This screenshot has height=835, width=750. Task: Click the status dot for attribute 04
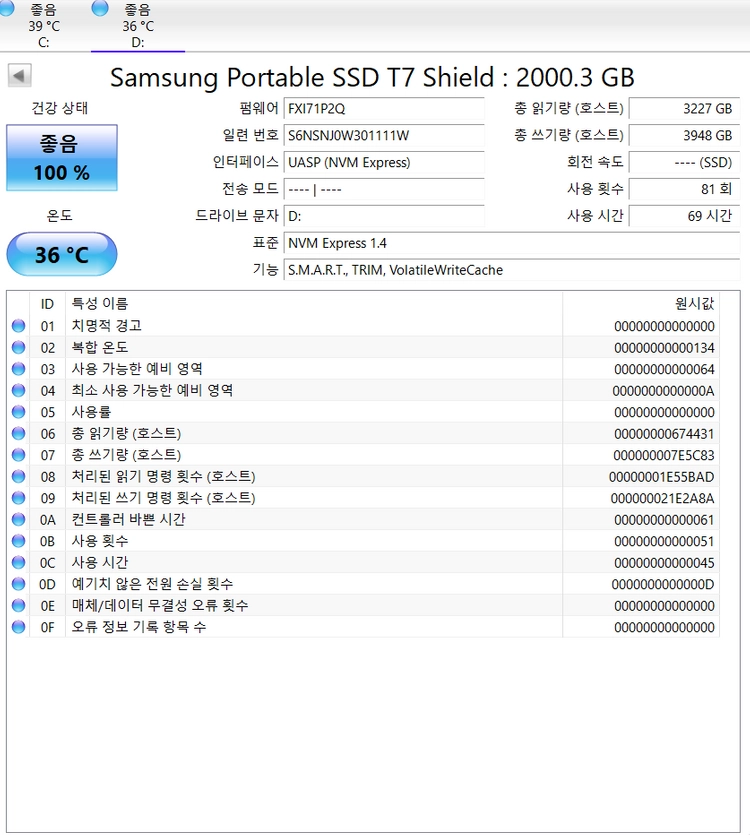(19, 390)
